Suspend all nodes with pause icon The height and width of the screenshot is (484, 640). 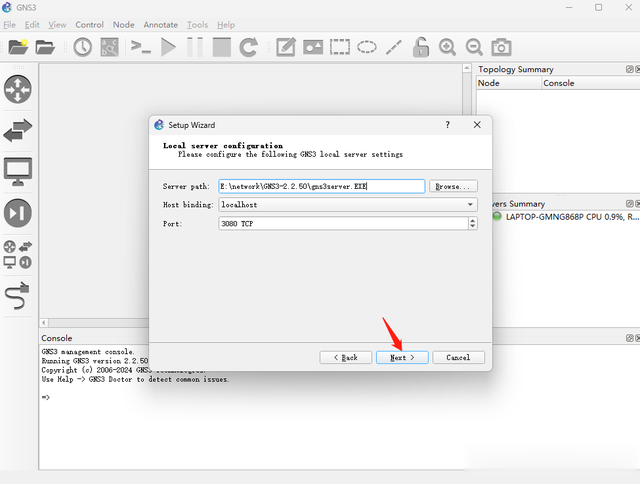195,47
